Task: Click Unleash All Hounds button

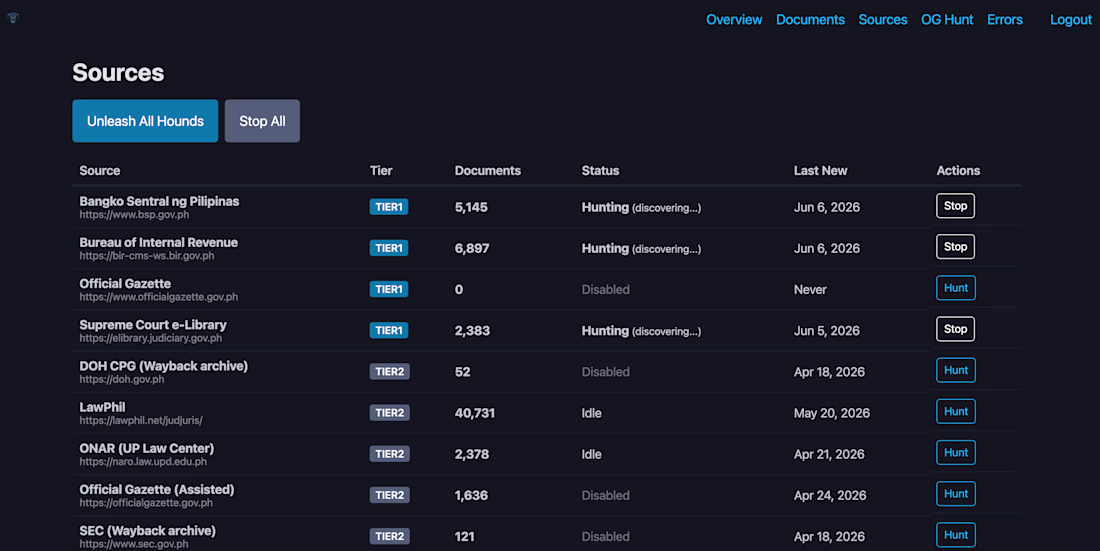Action: pyautogui.click(x=145, y=121)
